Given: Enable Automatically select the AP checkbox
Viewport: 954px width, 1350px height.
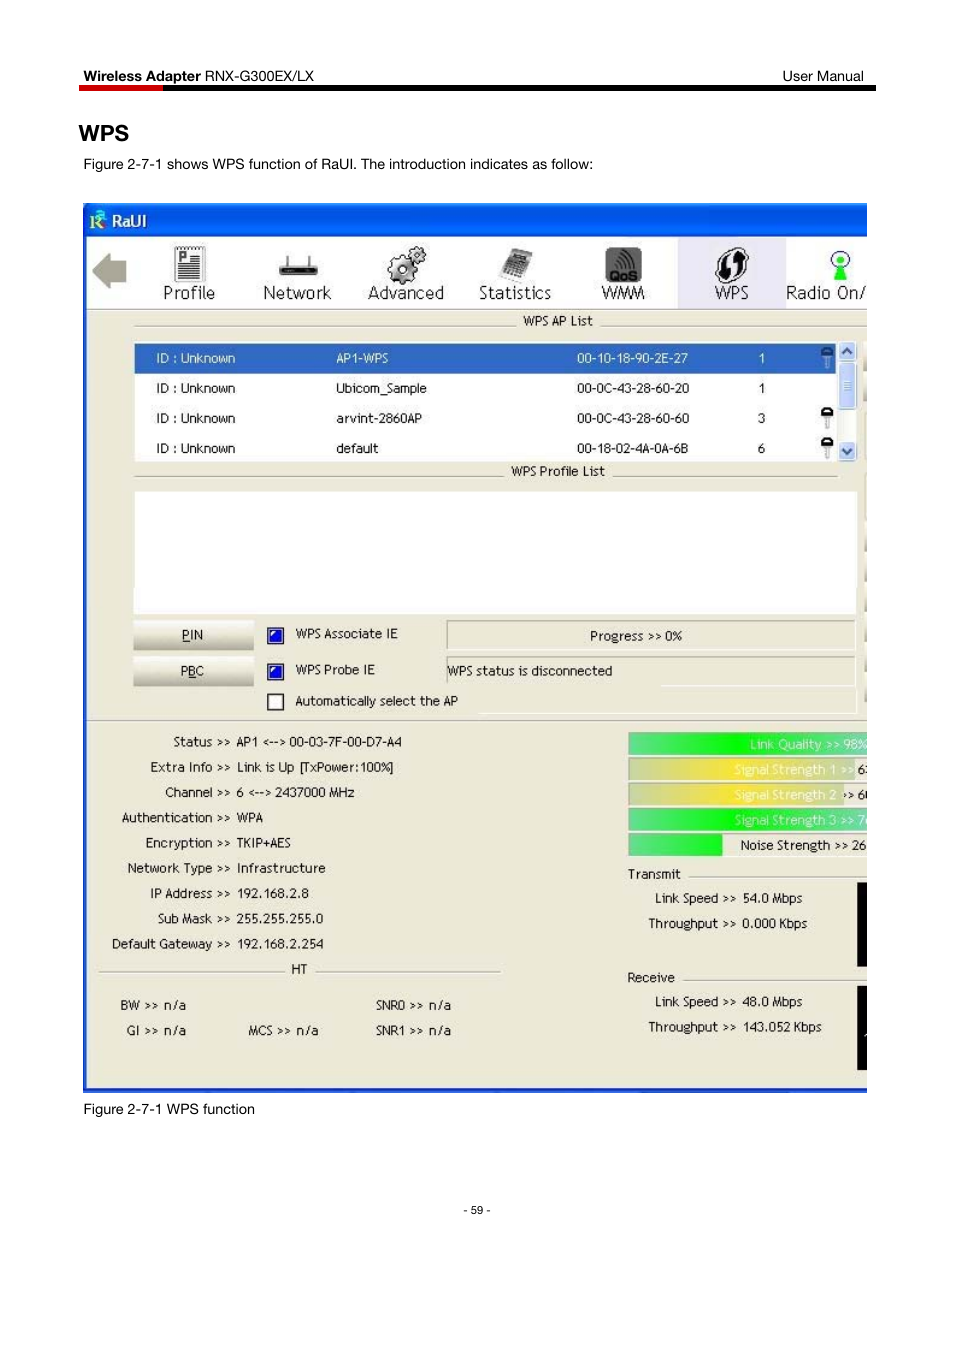Looking at the screenshot, I should 276,702.
